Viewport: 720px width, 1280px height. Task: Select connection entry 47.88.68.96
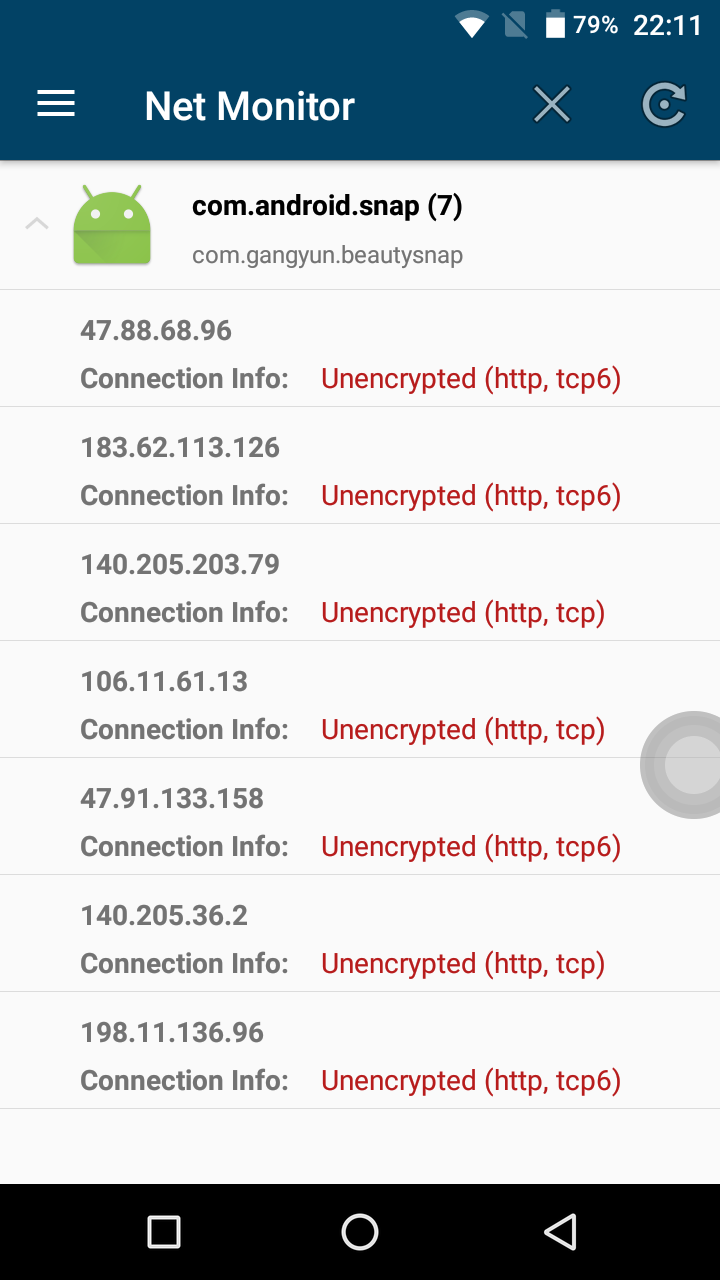click(x=360, y=349)
